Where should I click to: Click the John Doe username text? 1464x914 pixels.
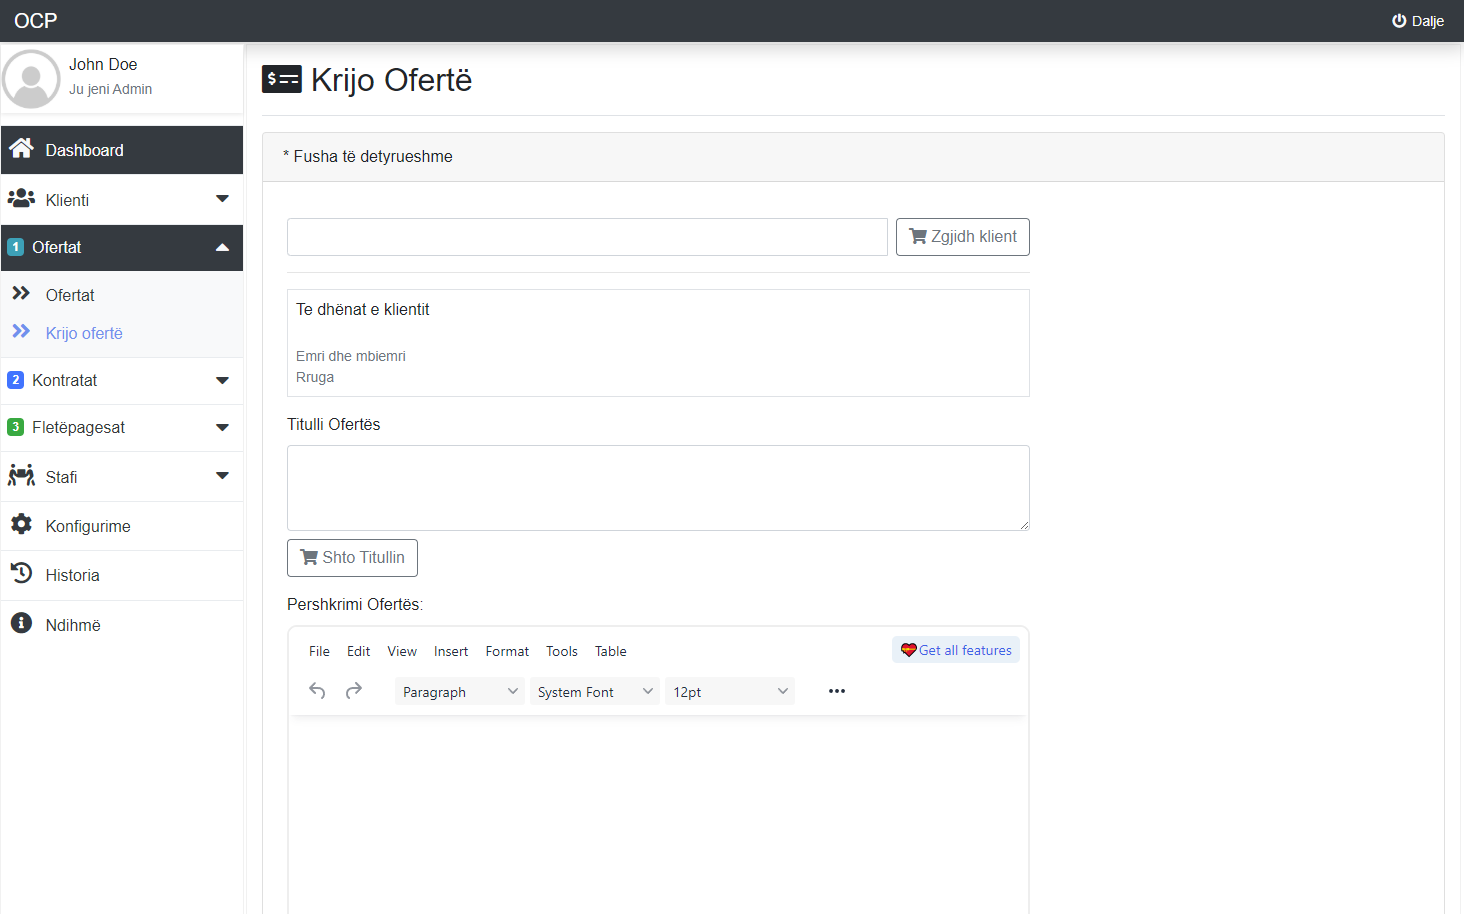[103, 64]
